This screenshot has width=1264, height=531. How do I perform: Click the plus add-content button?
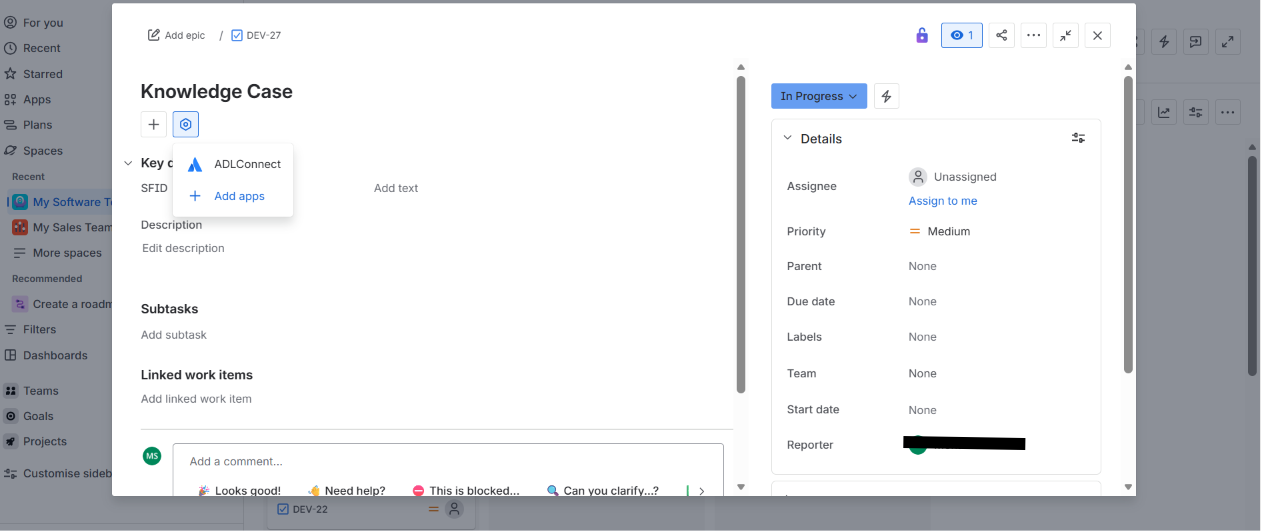[153, 125]
